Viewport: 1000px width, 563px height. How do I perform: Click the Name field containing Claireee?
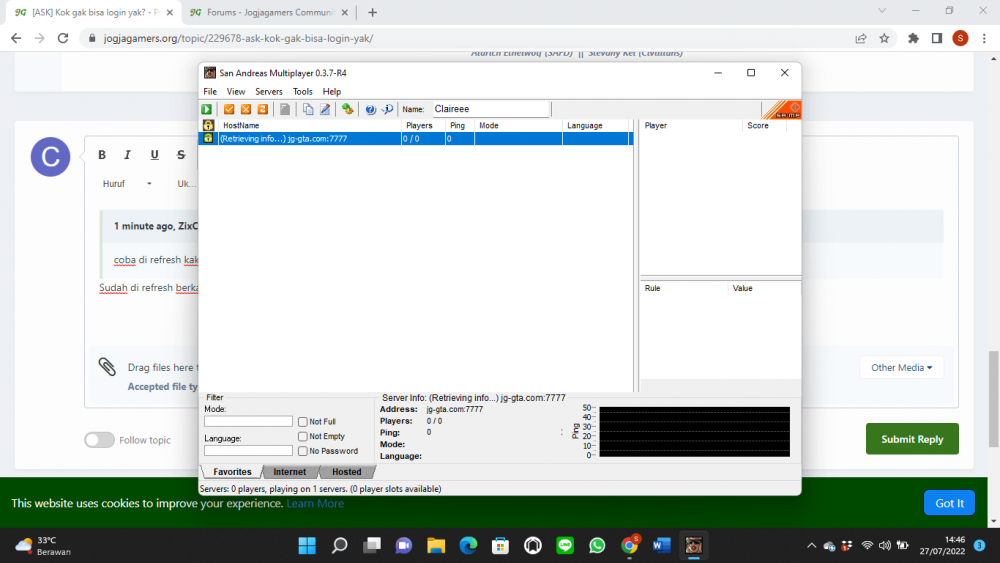coord(491,109)
